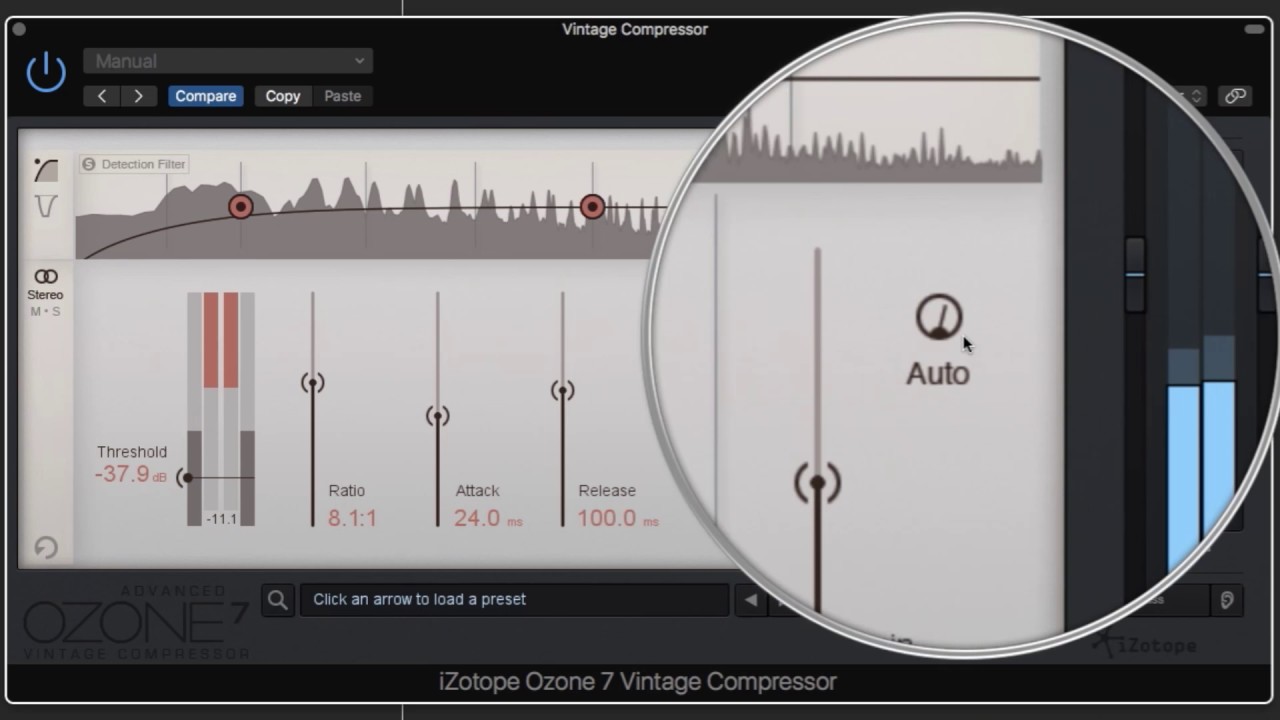This screenshot has height=720, width=1280.
Task: Click the Threshold slider handle
Action: [186, 478]
